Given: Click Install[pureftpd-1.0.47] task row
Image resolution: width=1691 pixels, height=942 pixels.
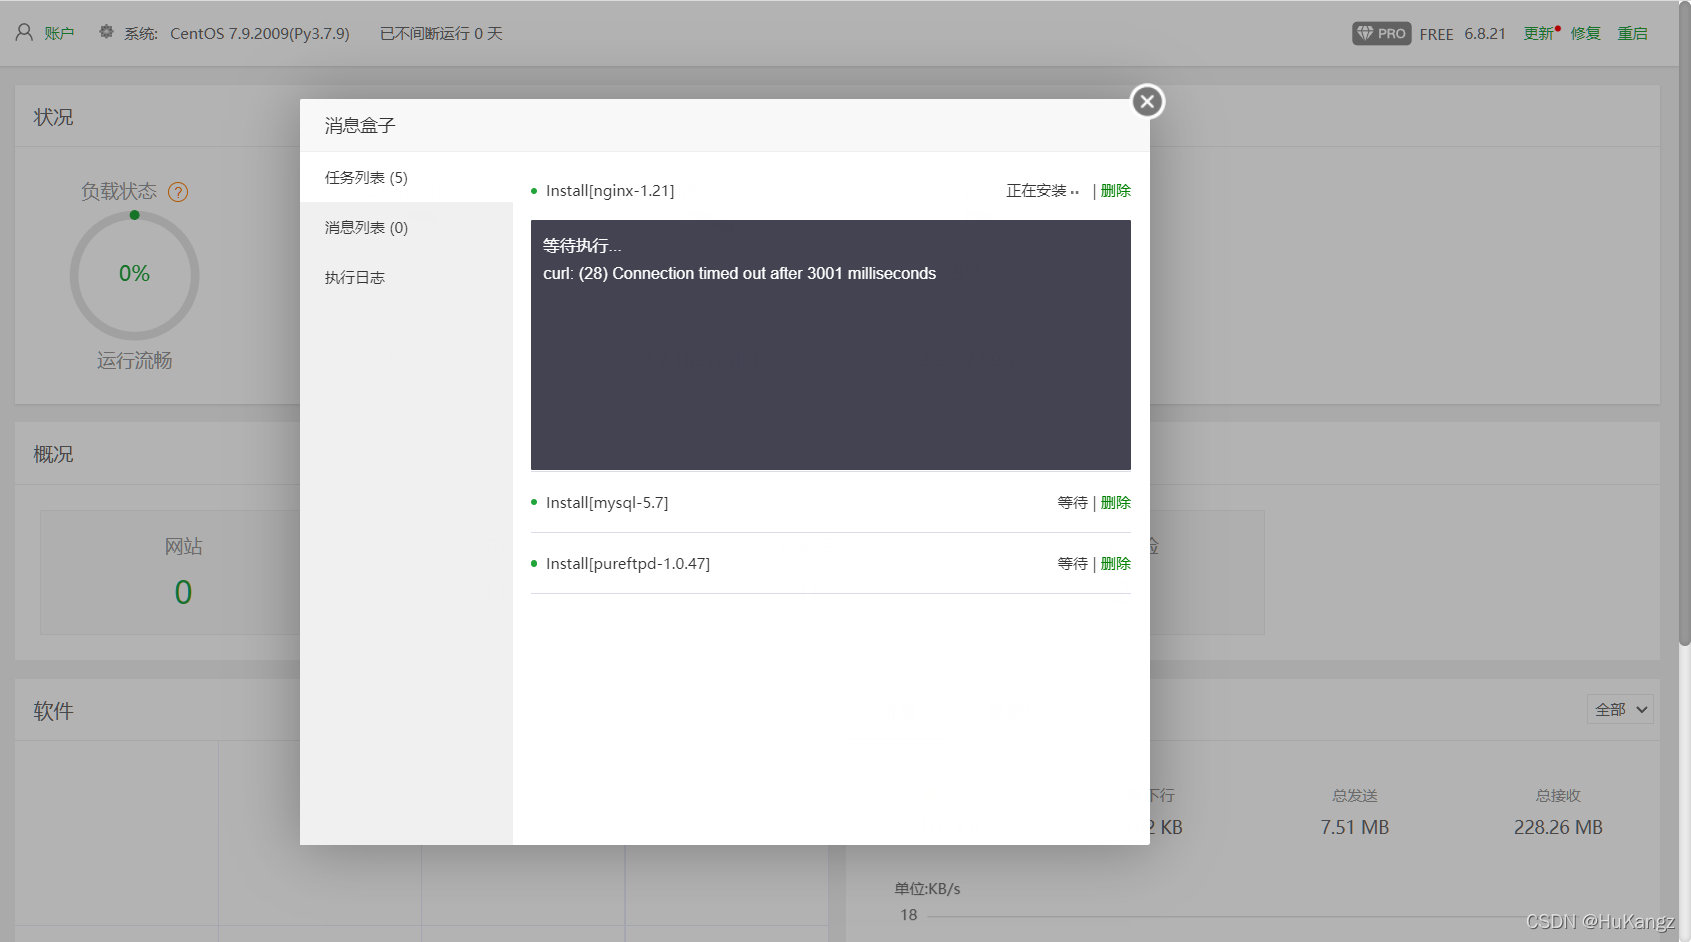Looking at the screenshot, I should 830,563.
